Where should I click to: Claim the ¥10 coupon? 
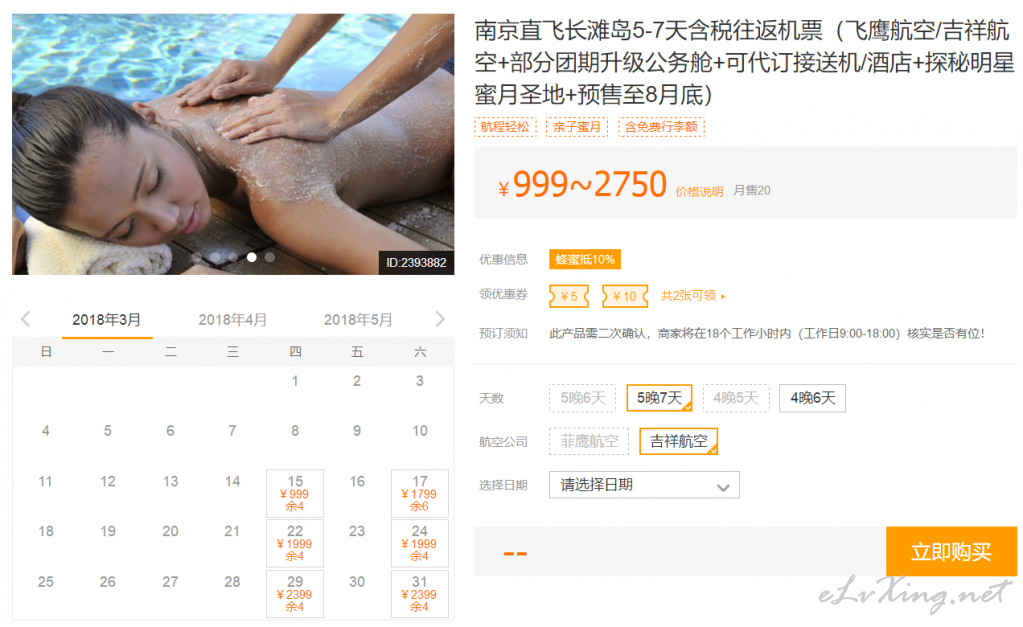tap(624, 296)
